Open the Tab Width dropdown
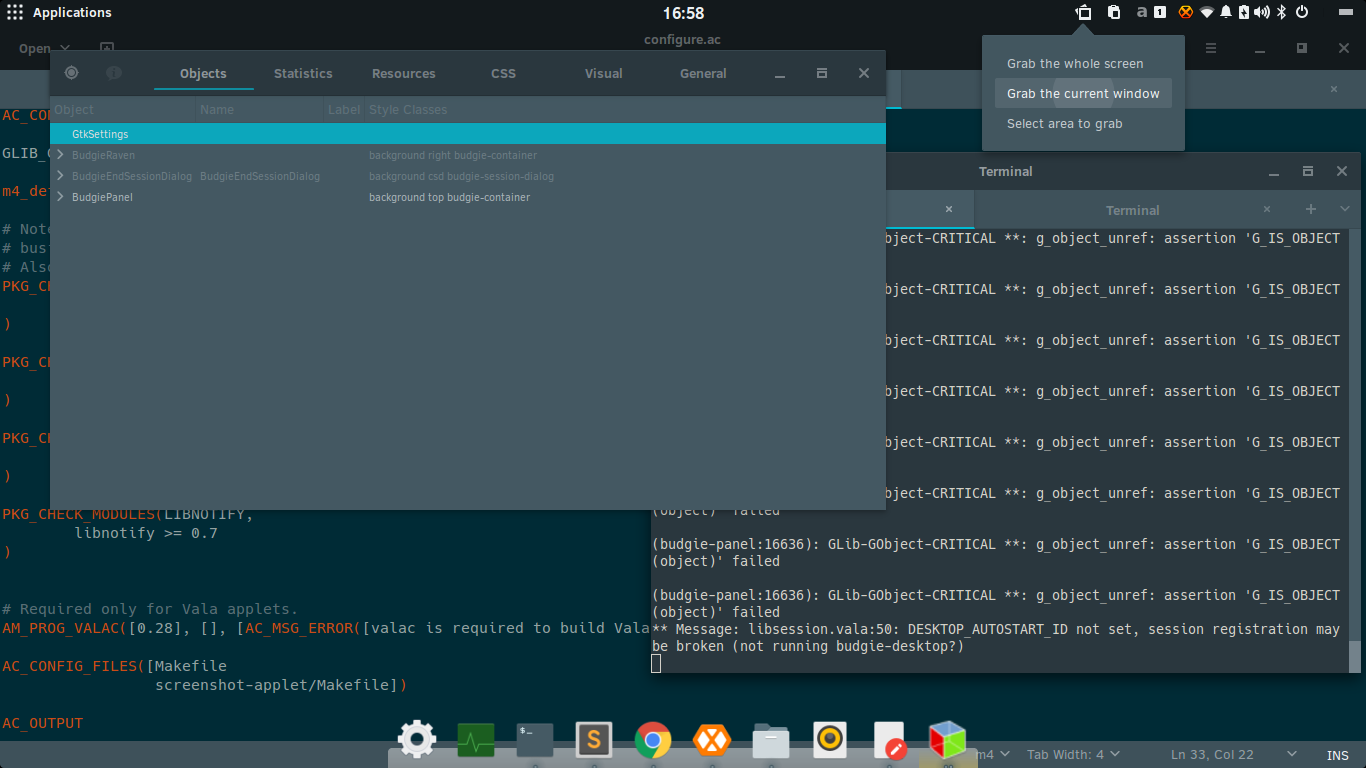The image size is (1366, 768). pos(1073,754)
